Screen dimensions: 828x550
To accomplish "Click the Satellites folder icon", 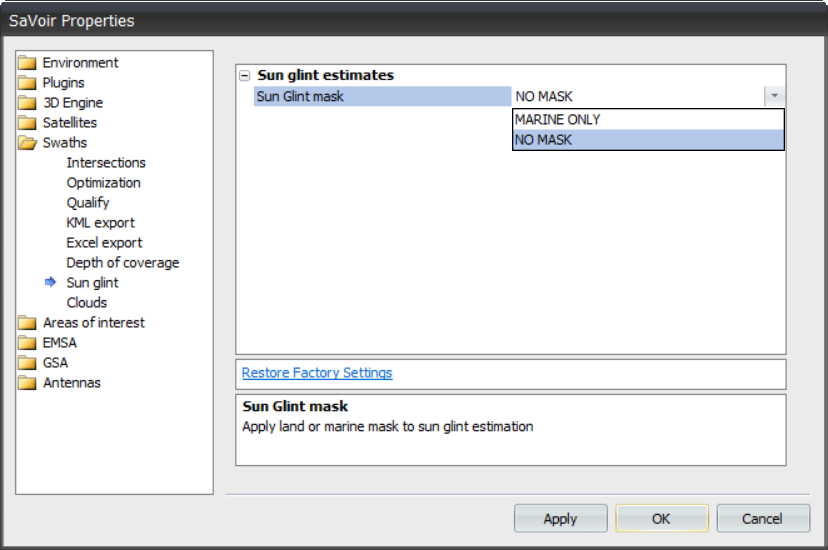I will click(x=27, y=123).
